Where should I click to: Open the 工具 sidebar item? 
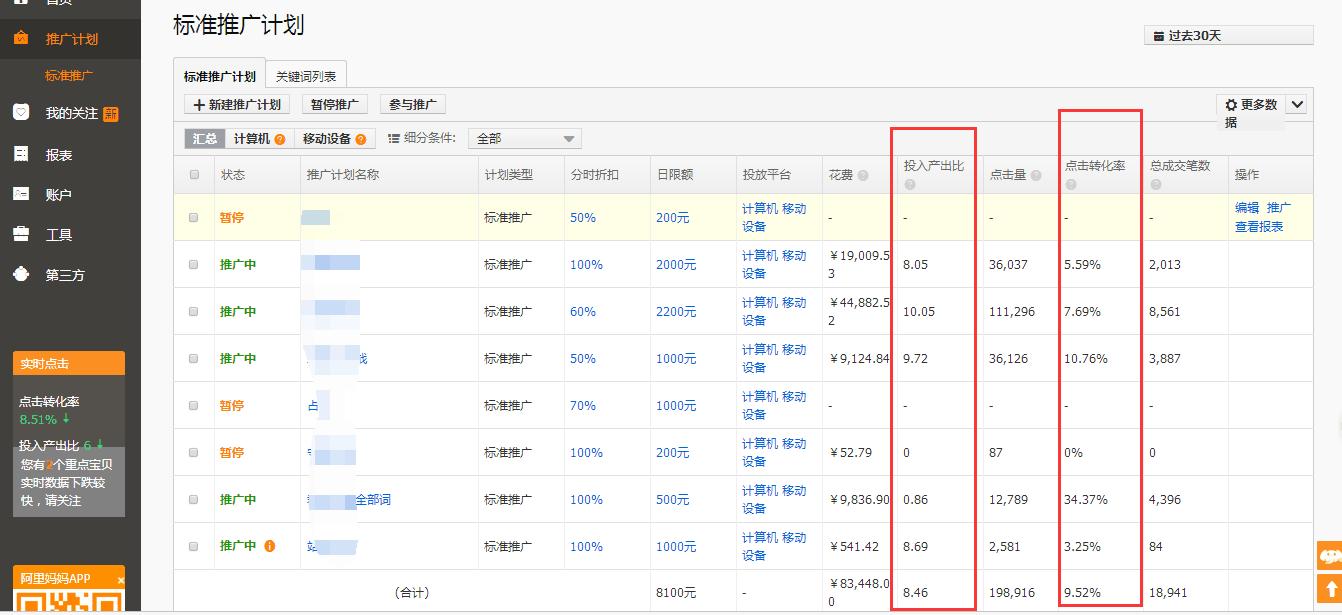pos(60,232)
